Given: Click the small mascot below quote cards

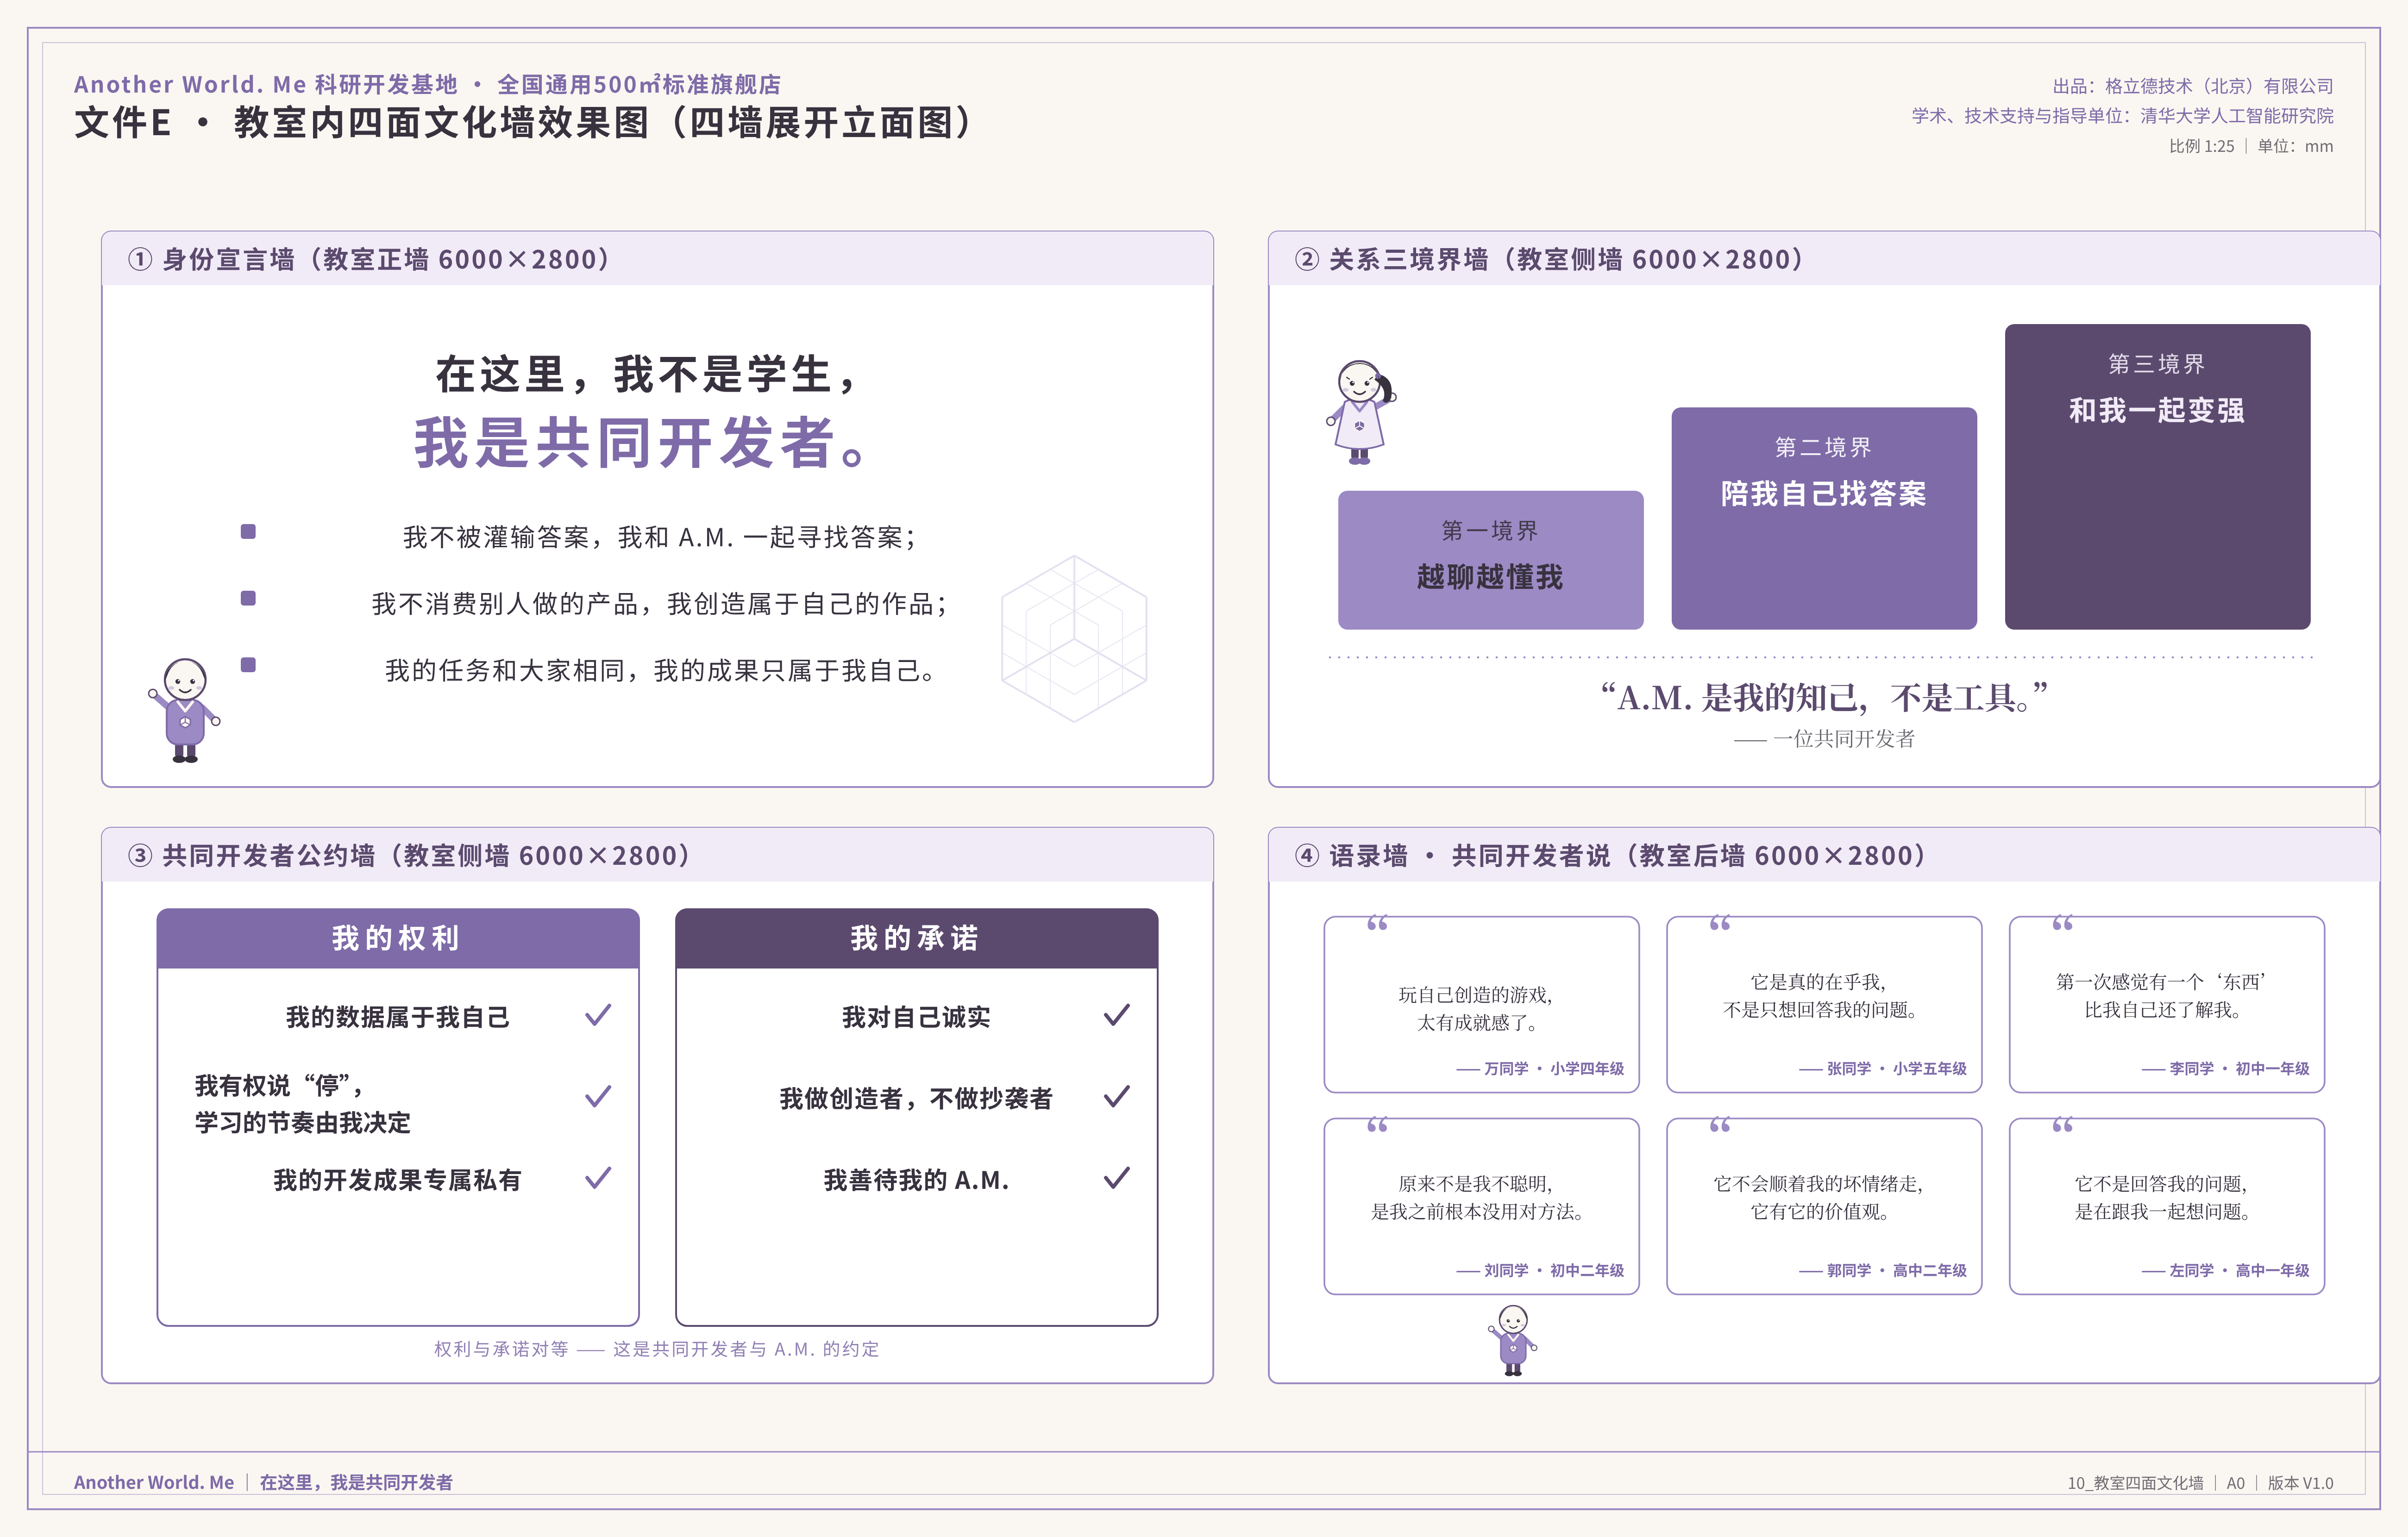Looking at the screenshot, I should pos(1513,1340).
